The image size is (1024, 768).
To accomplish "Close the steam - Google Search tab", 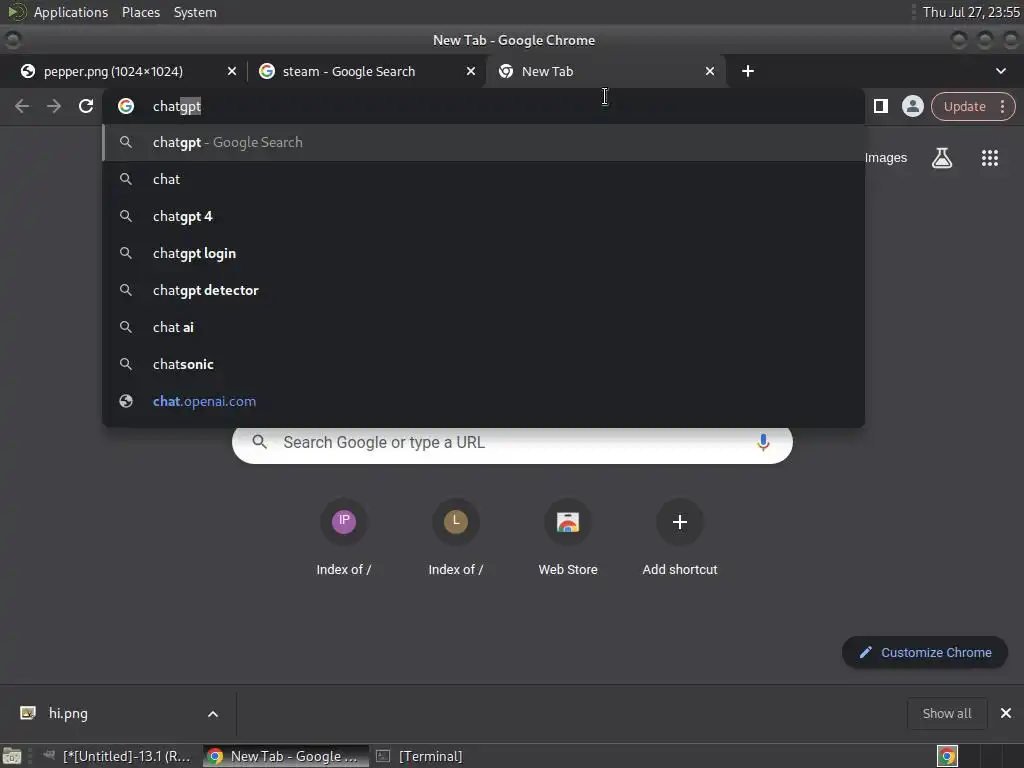I will (x=470, y=71).
